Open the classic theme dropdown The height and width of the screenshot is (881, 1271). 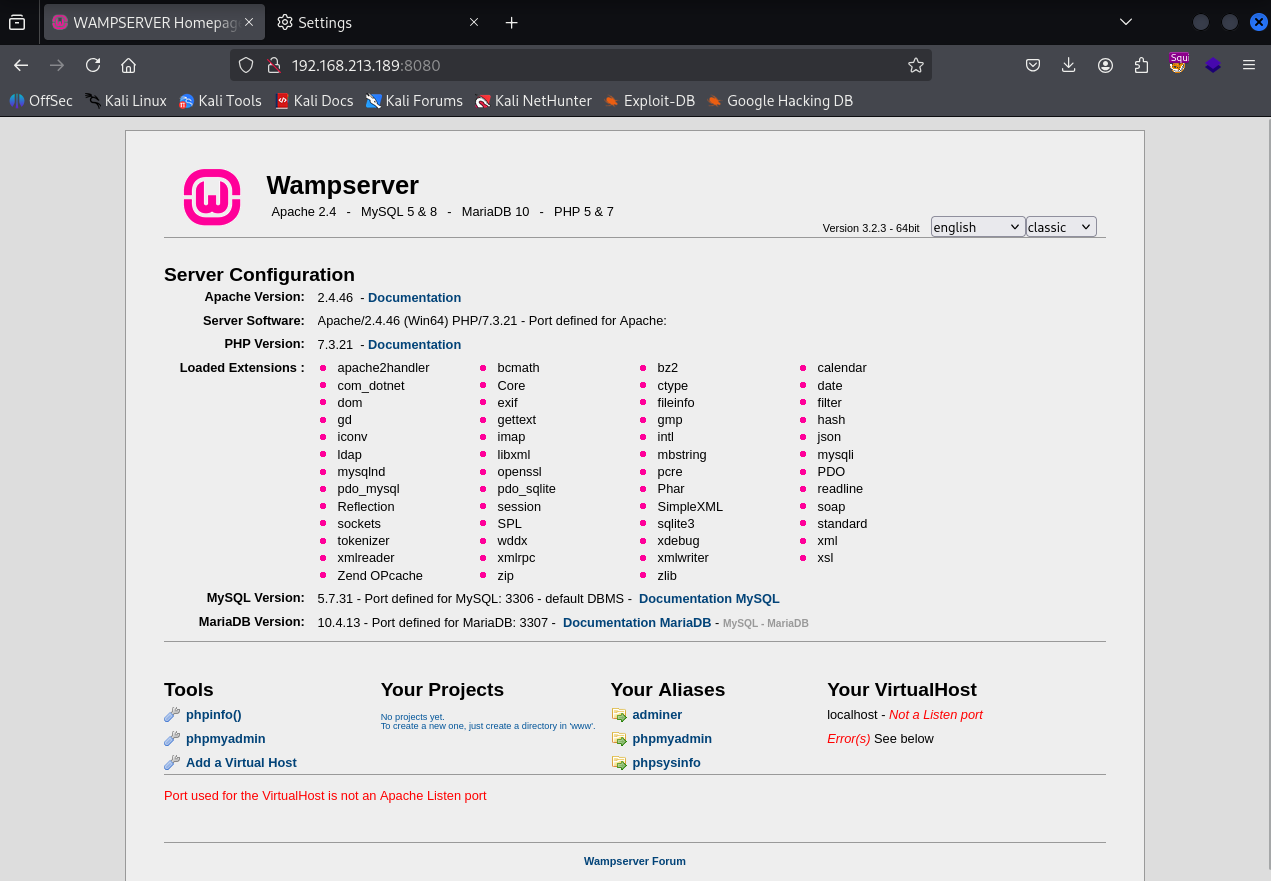coord(1060,227)
